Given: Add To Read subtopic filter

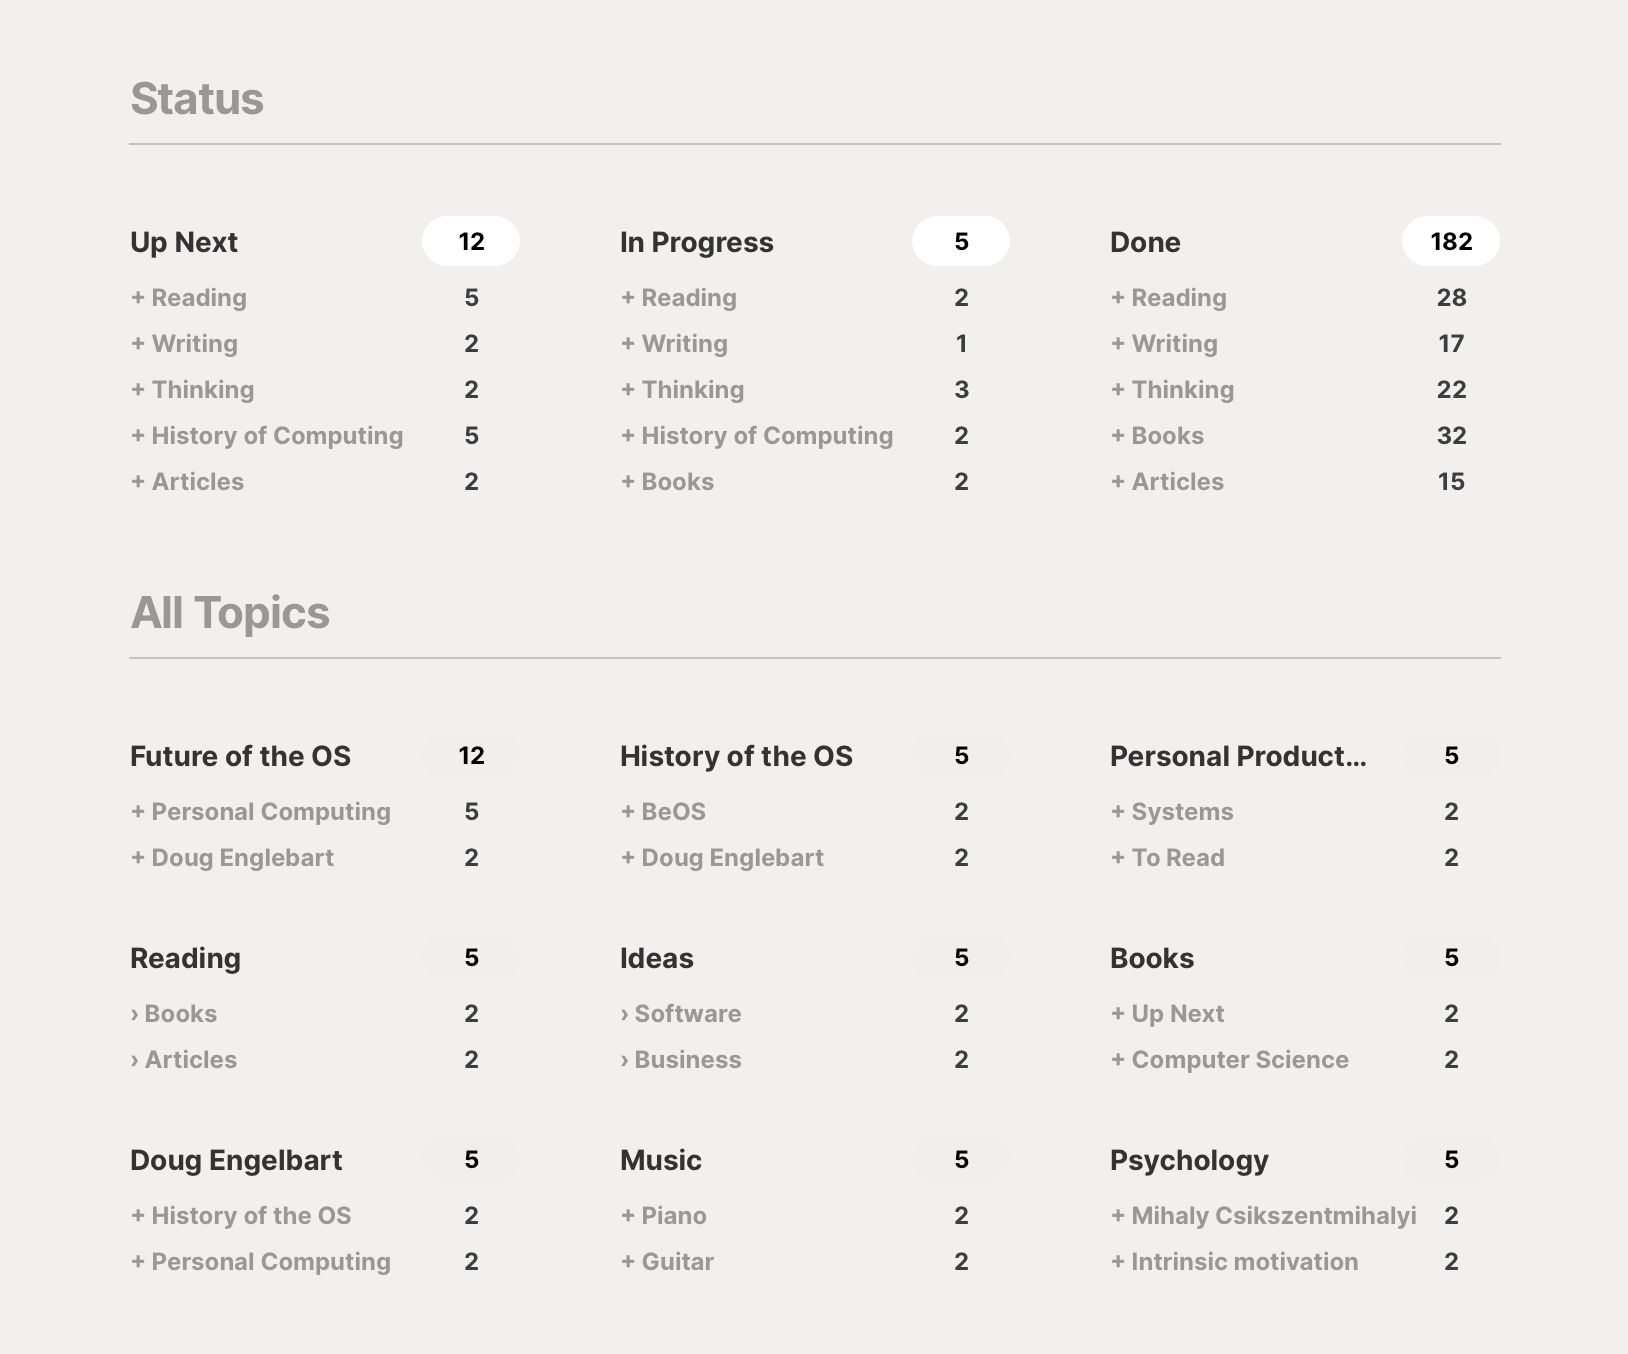Looking at the screenshot, I should click(1167, 857).
